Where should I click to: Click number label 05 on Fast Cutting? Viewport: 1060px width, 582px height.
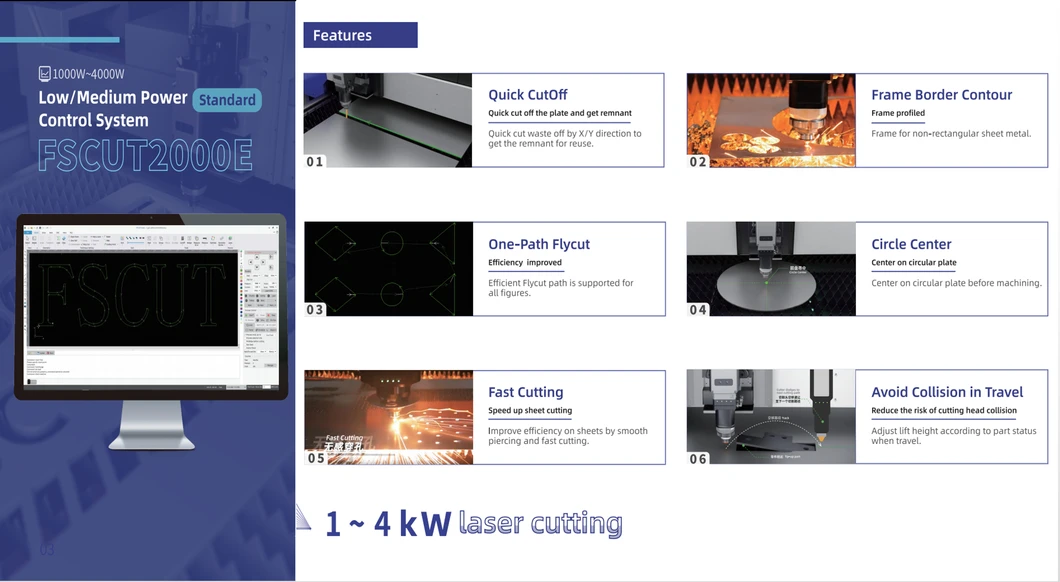click(316, 458)
